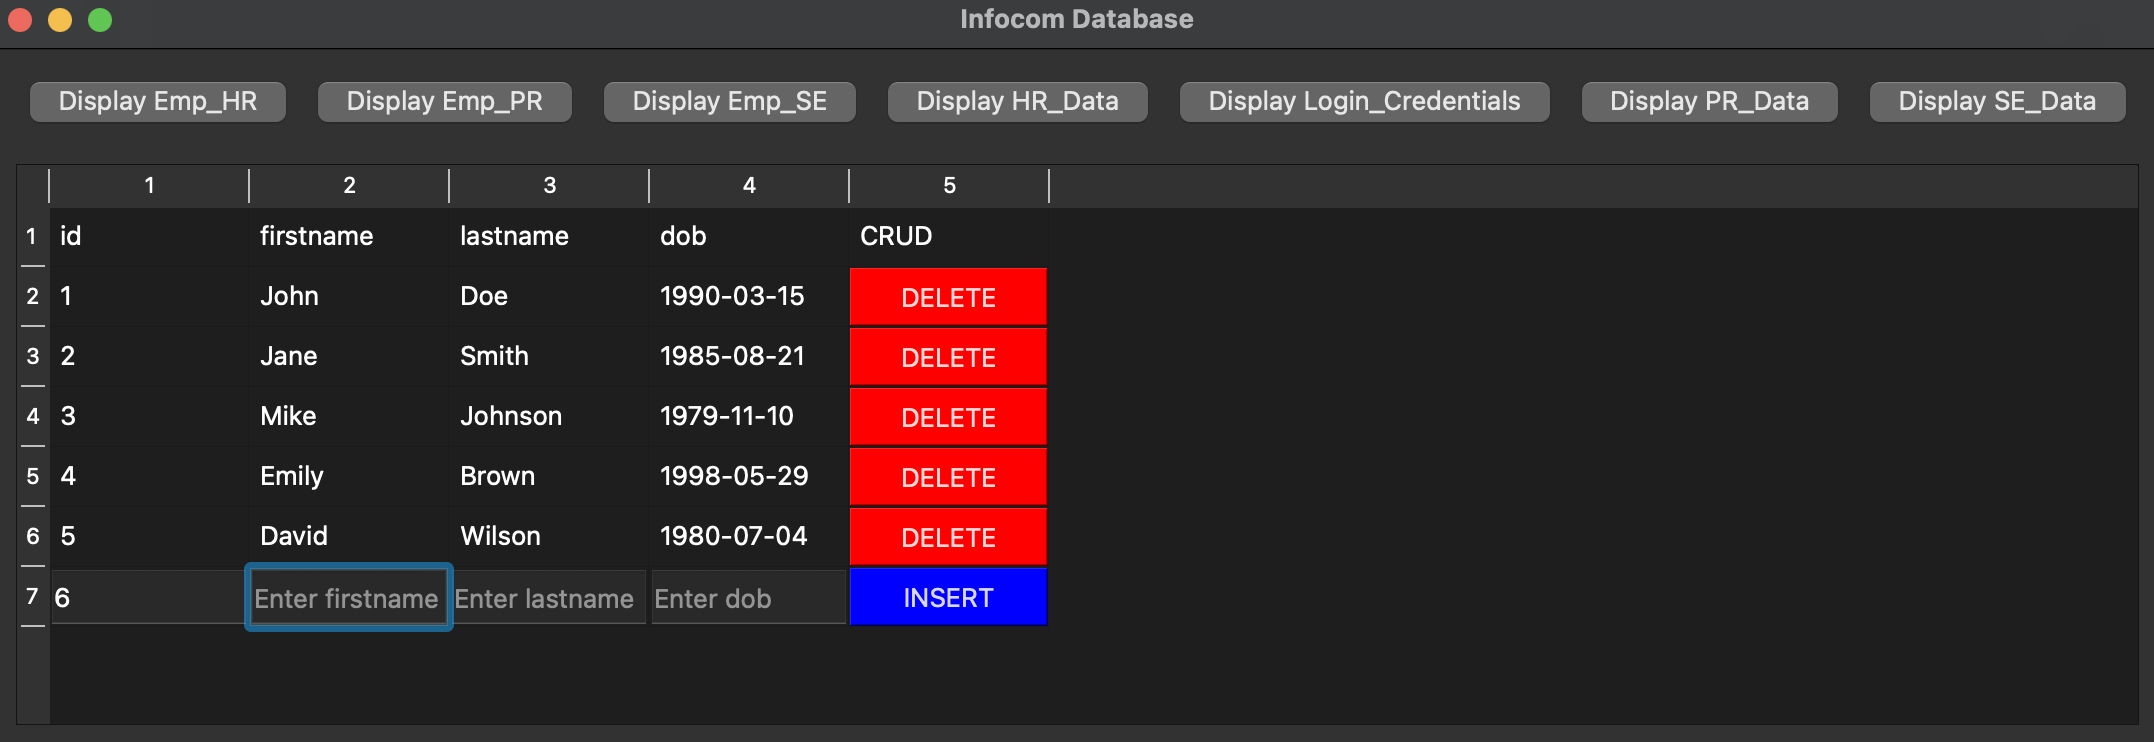Select the cell 'David'
The width and height of the screenshot is (2154, 742).
349,537
